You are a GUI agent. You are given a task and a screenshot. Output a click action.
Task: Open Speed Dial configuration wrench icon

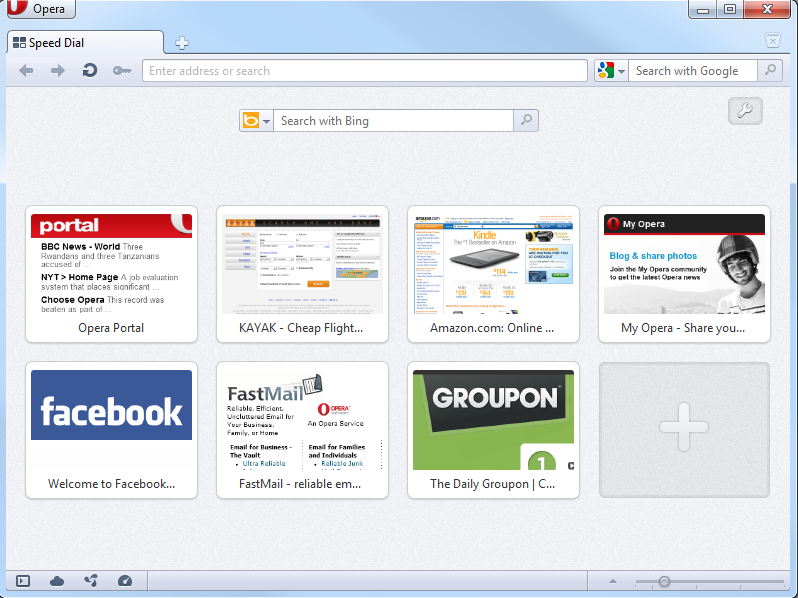[x=745, y=111]
